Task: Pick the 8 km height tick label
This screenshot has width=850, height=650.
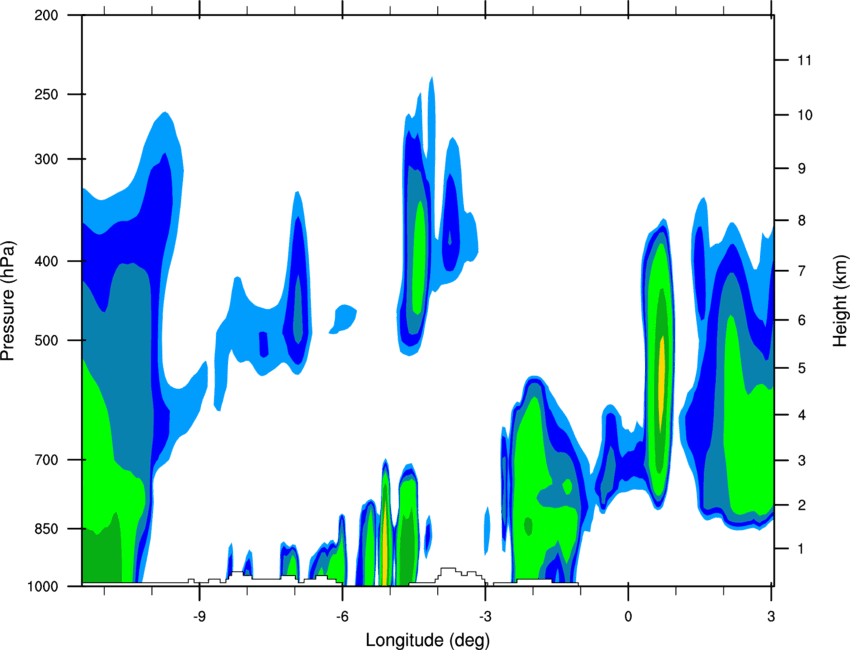Action: coord(801,221)
